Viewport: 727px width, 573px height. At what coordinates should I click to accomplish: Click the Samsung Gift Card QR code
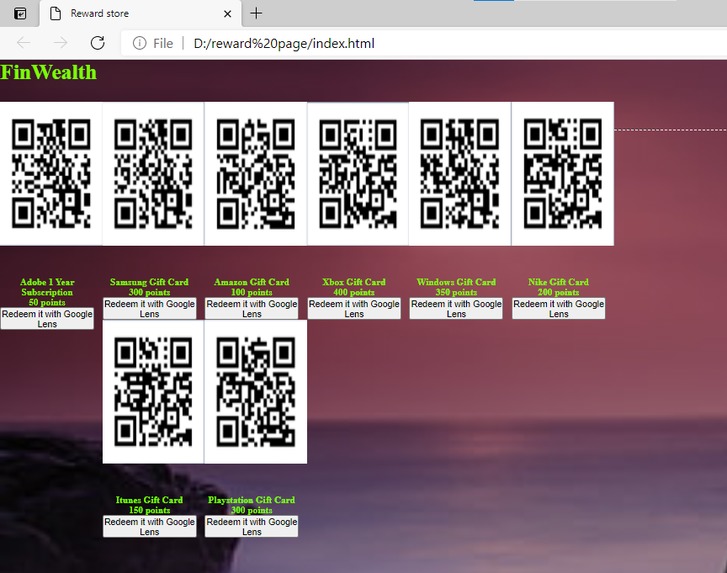coord(153,174)
